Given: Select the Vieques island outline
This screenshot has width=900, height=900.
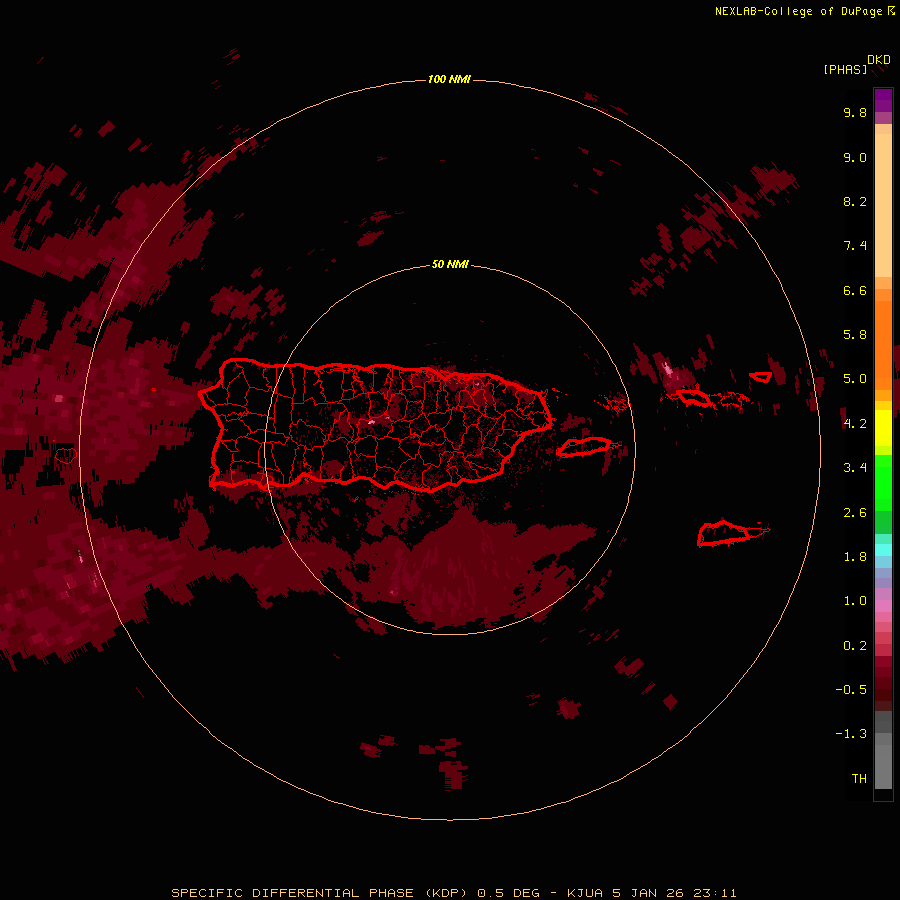Looking at the screenshot, I should pos(583,447).
